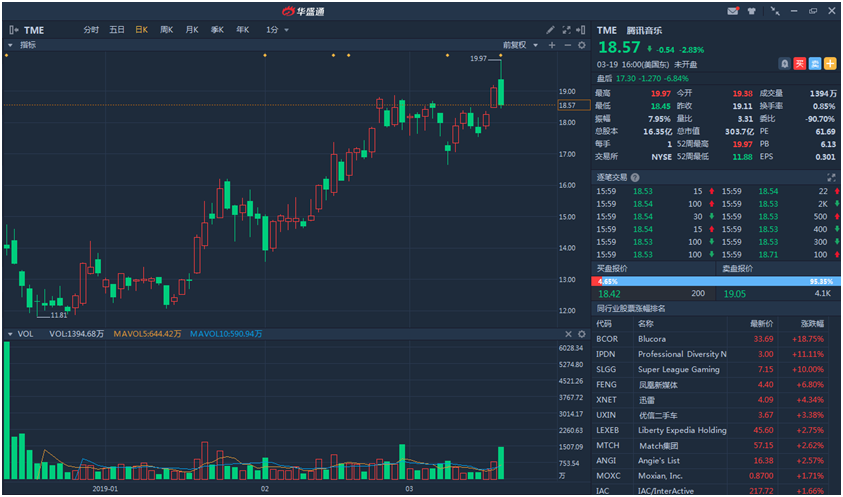Expand the 逐笔交易 panel icon

[x=831, y=177]
